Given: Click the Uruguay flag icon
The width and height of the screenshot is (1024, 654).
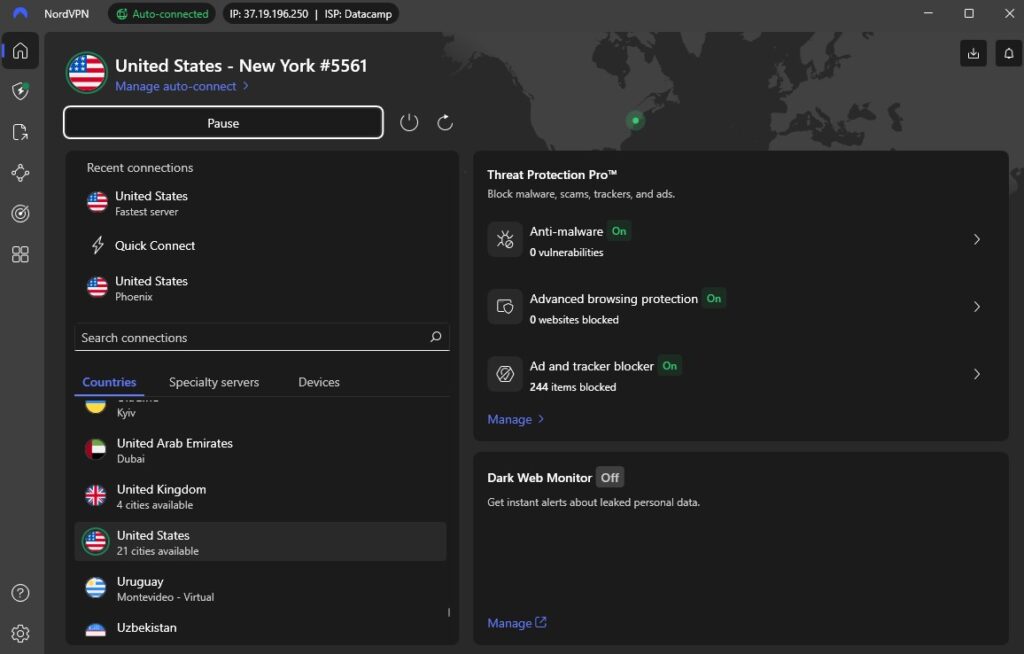Looking at the screenshot, I should click(x=95, y=588).
